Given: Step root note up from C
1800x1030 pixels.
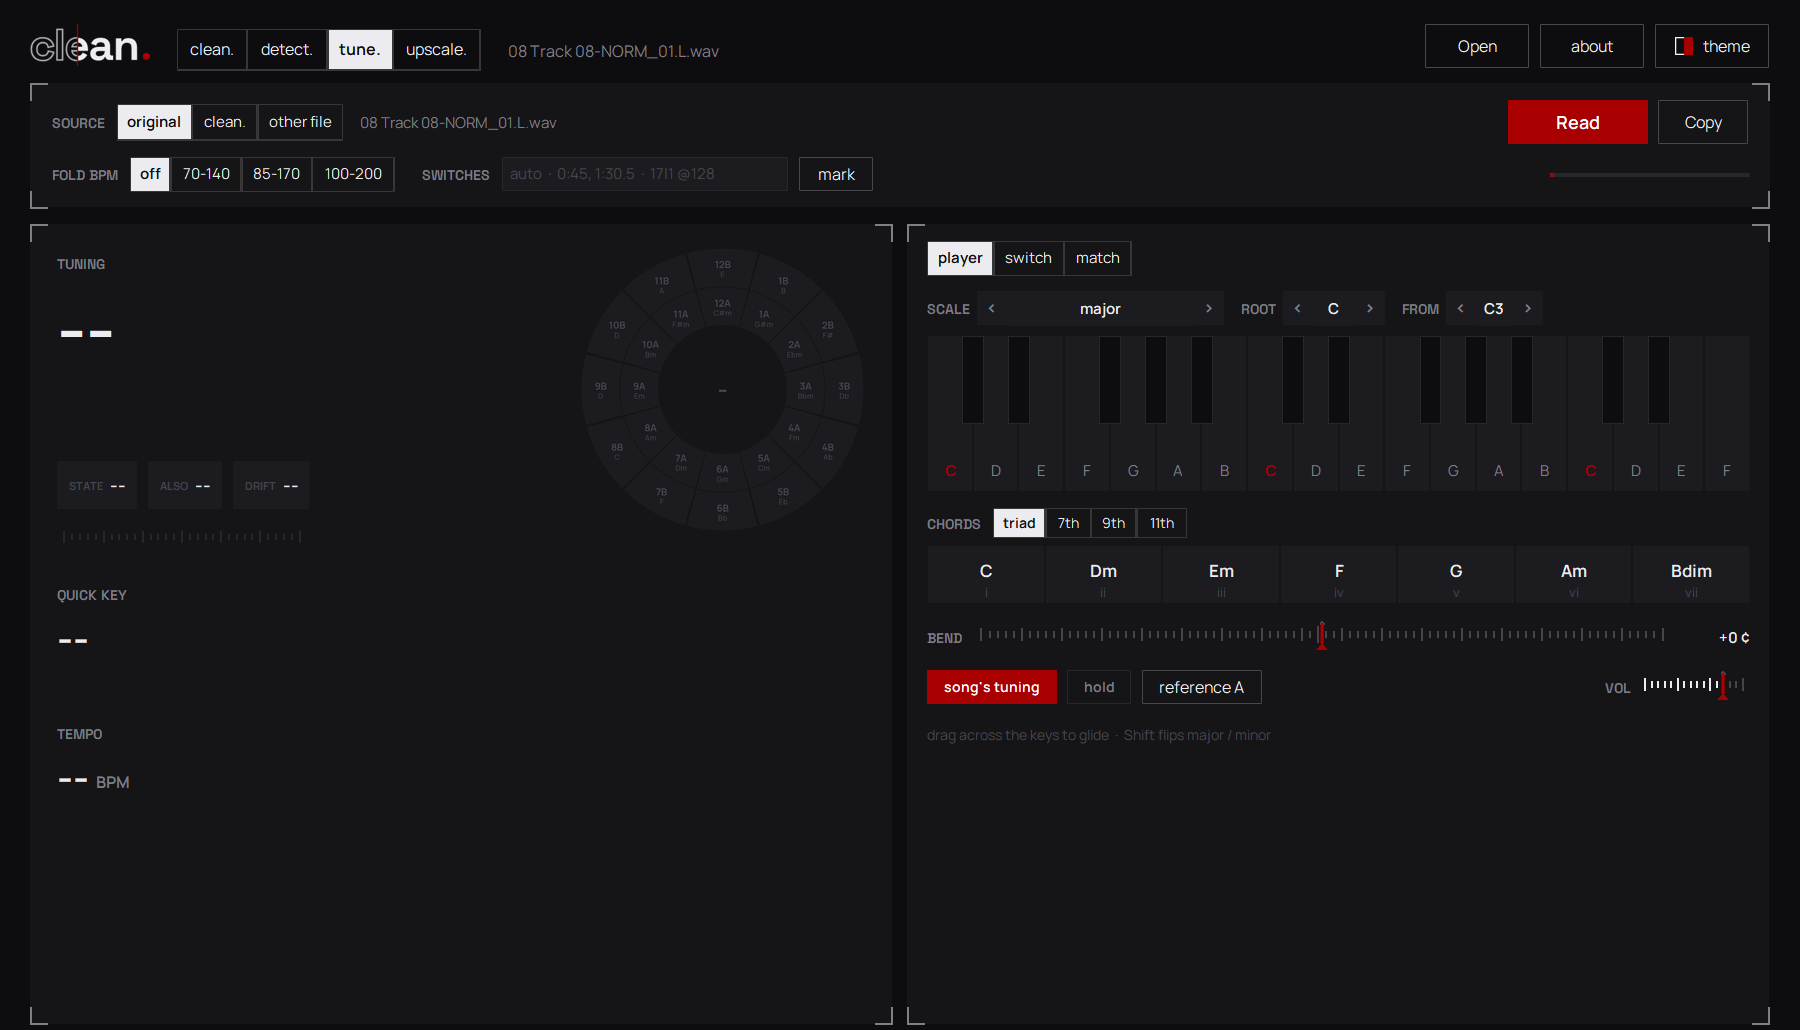Looking at the screenshot, I should point(1369,308).
